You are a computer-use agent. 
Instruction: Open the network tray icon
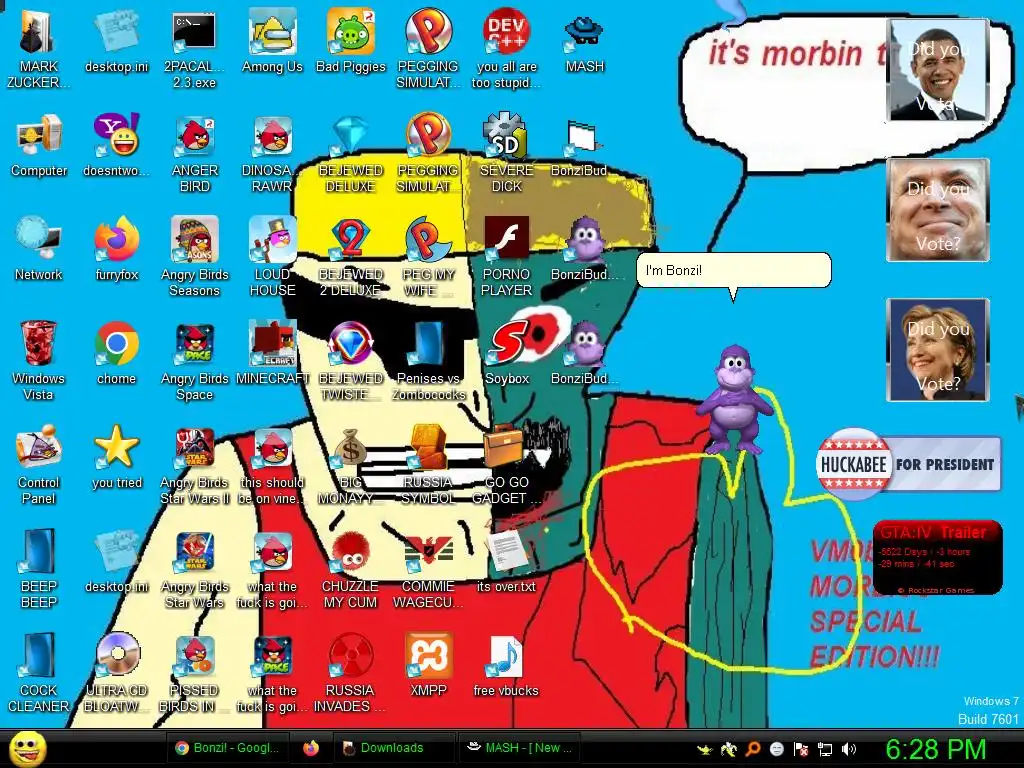(825, 749)
